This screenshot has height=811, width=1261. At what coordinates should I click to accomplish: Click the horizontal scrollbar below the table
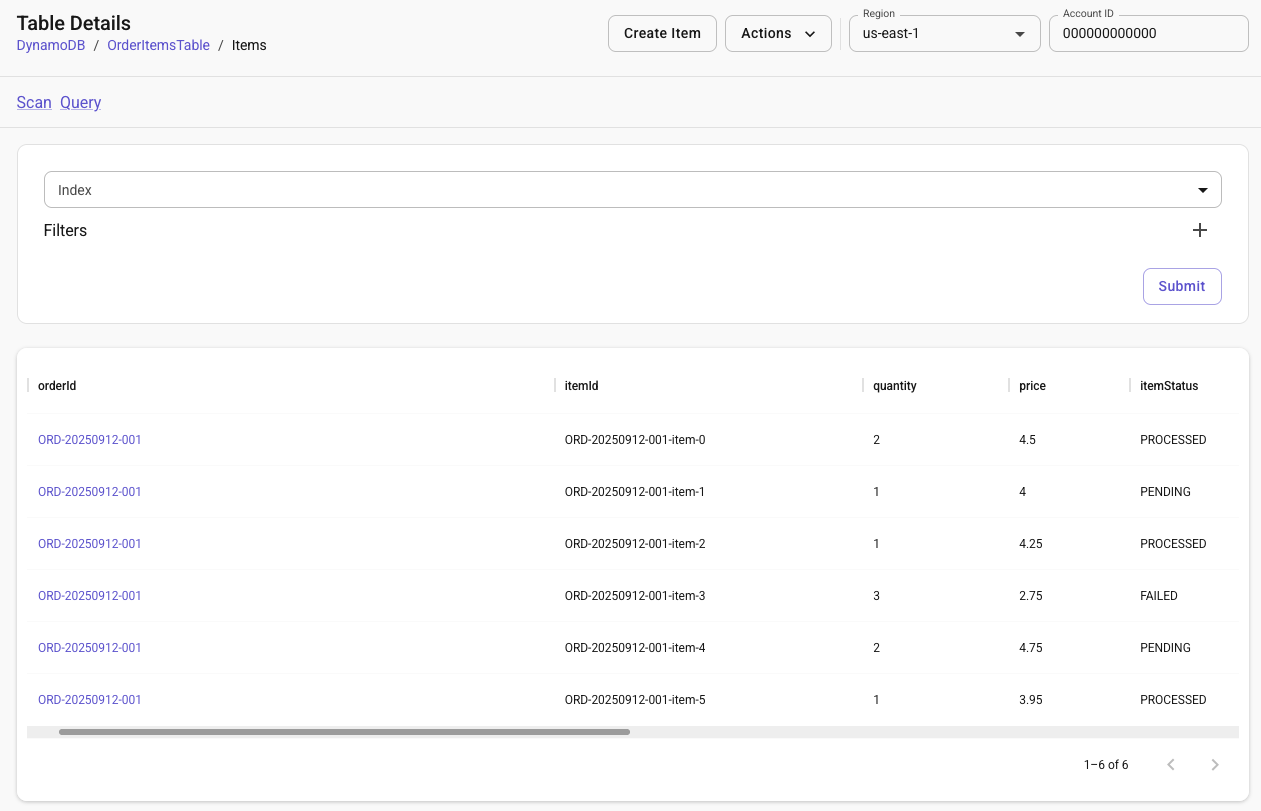344,731
